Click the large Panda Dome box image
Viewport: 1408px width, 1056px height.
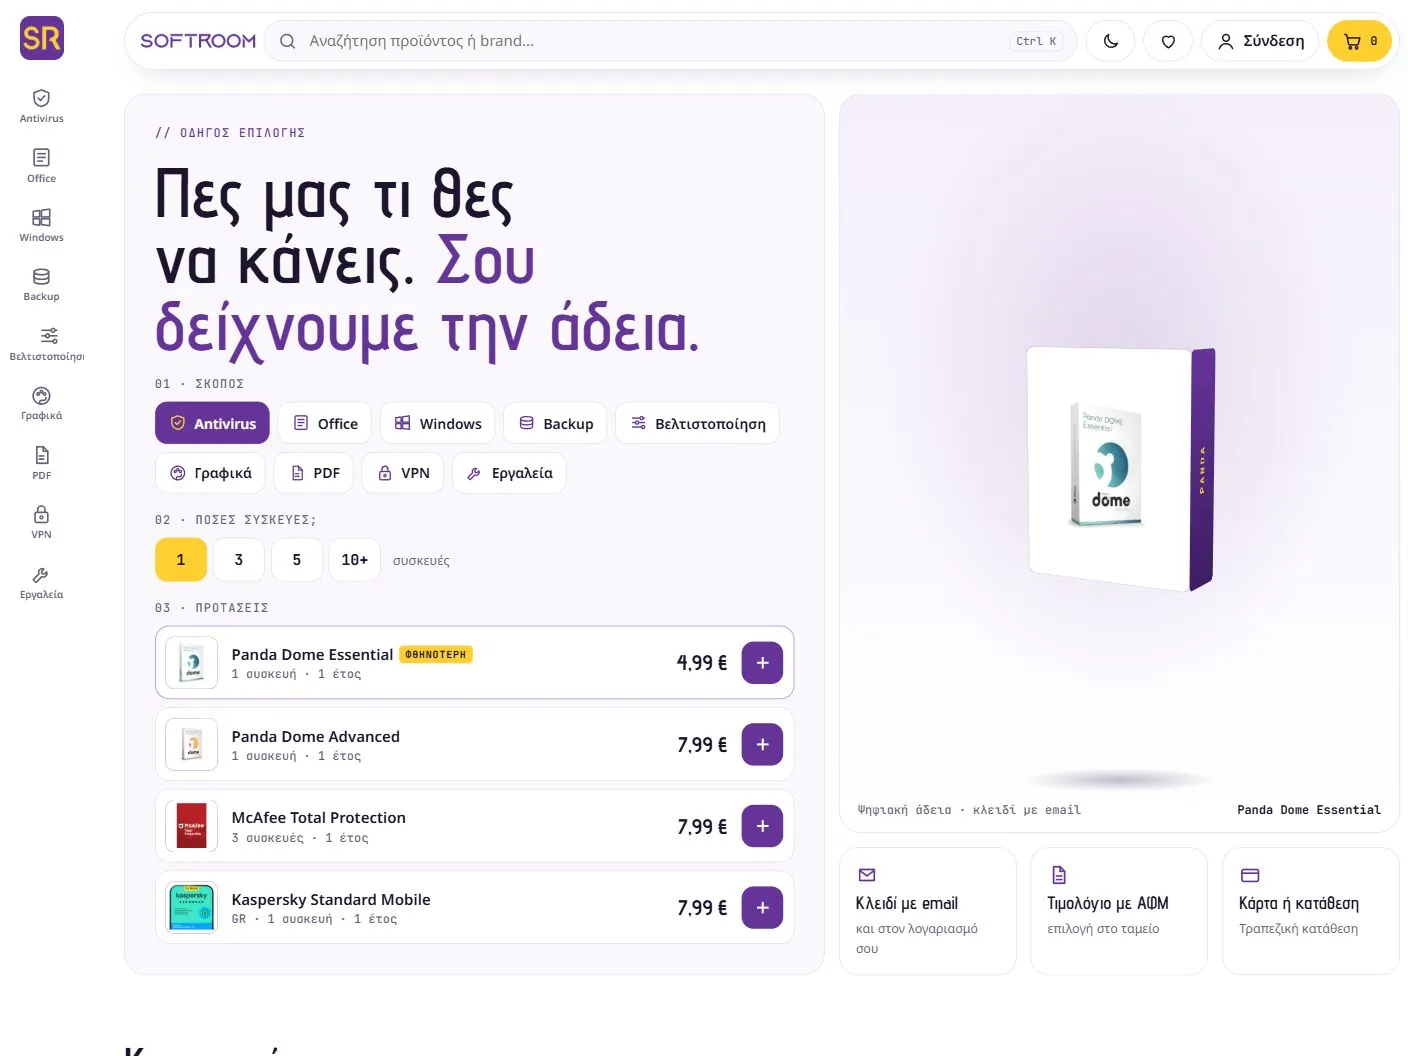[1120, 468]
